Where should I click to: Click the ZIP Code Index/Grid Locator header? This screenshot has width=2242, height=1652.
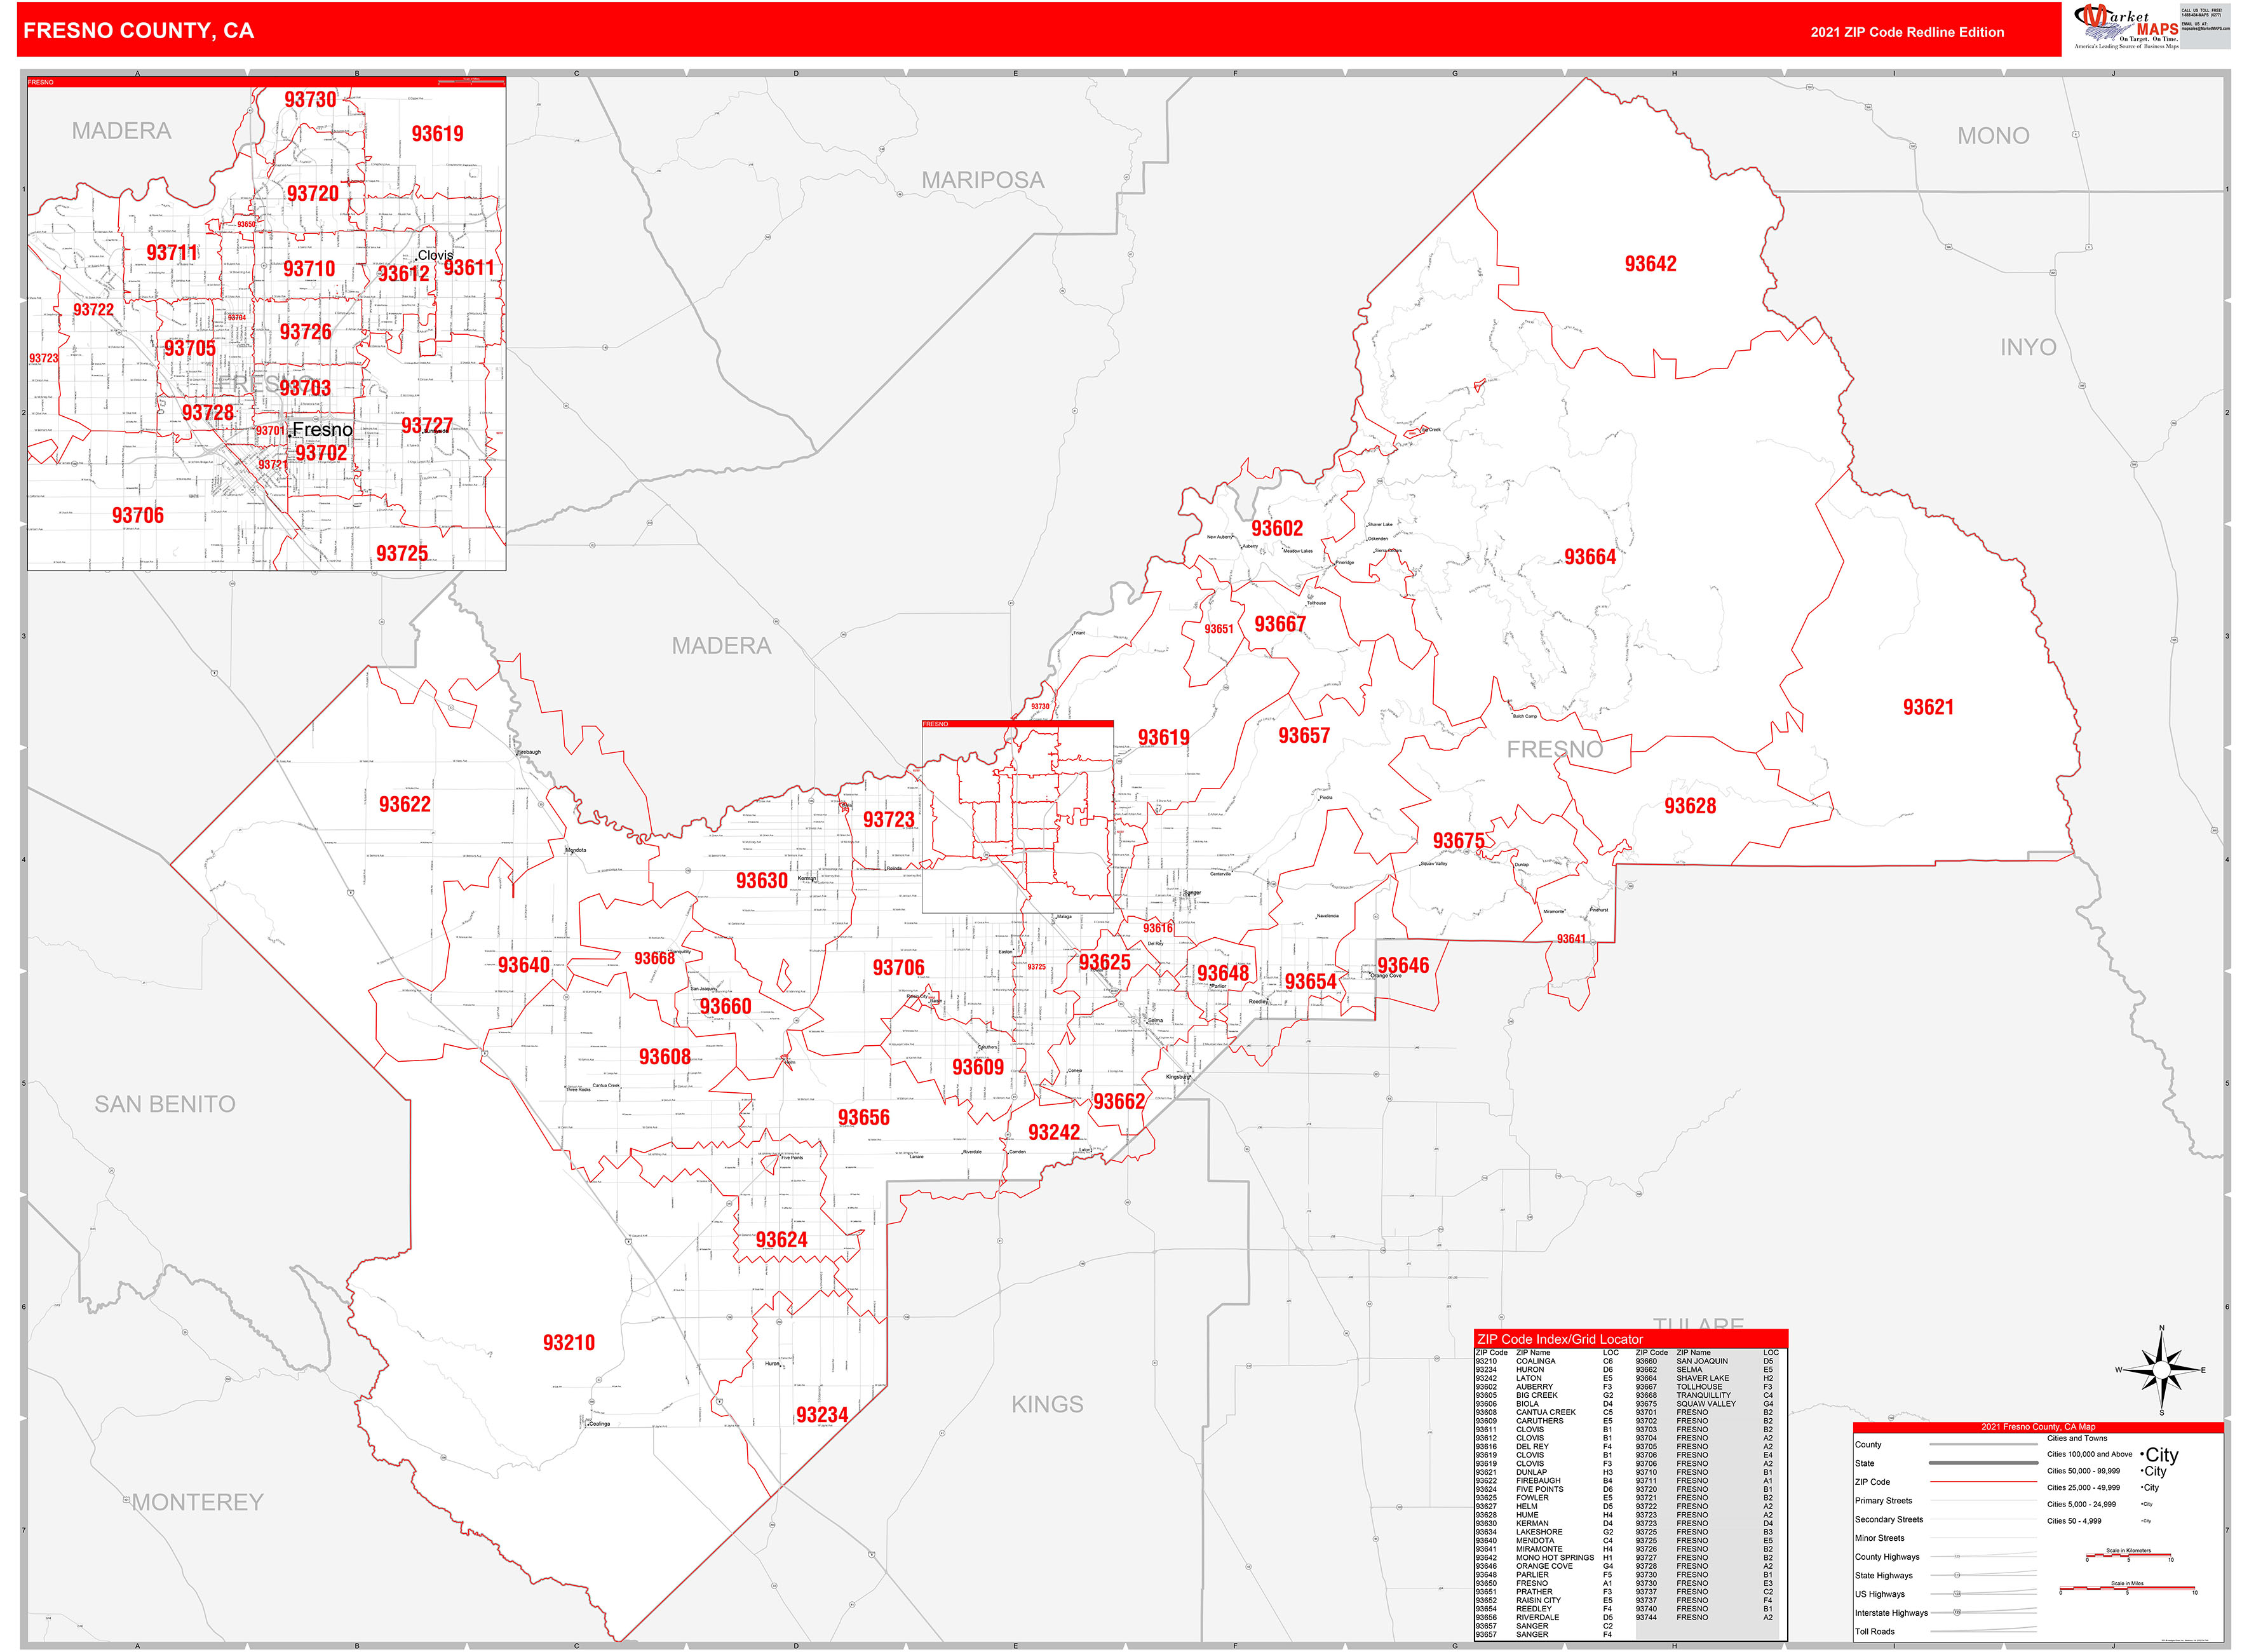click(x=1560, y=1339)
